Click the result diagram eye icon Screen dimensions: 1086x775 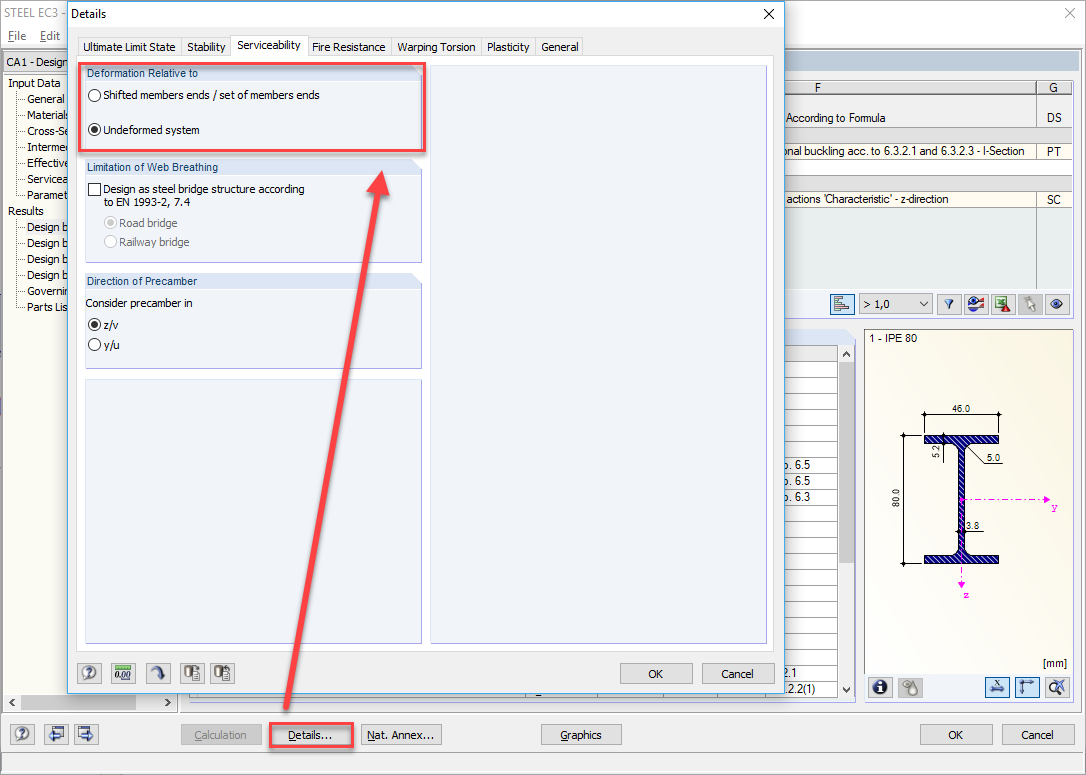[x=976, y=304]
